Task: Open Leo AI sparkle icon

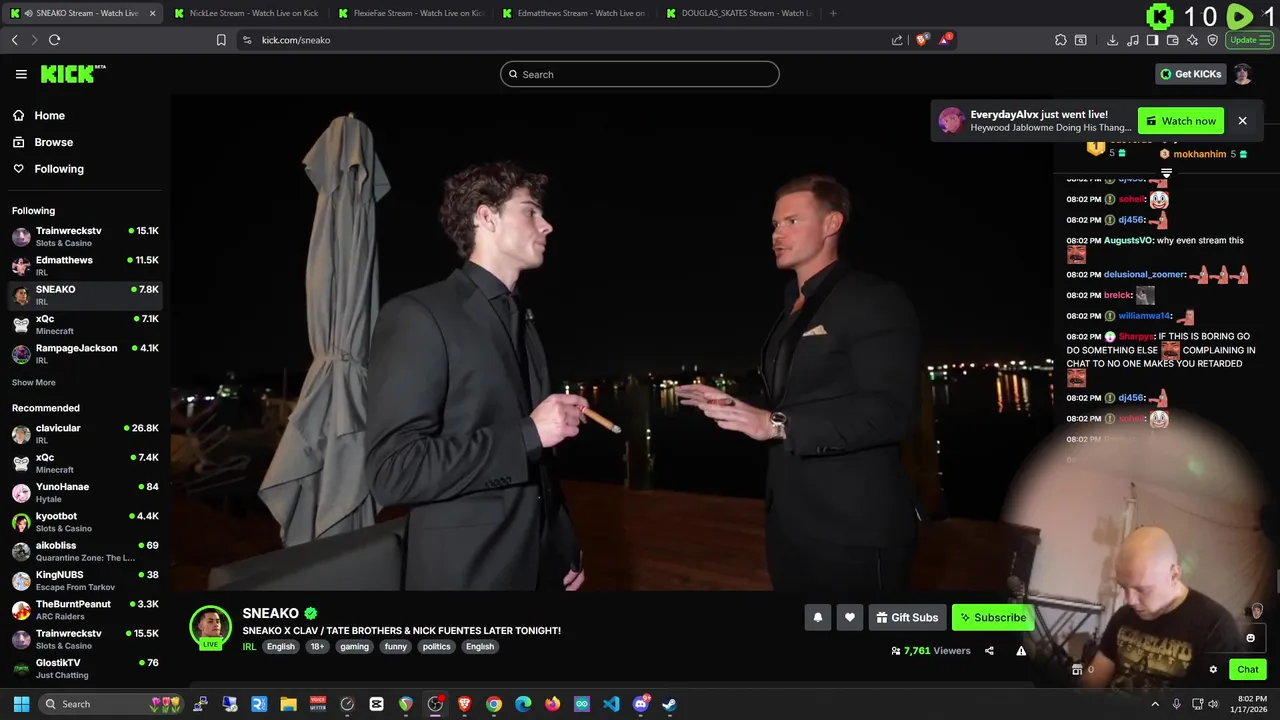Action: click(x=1192, y=40)
